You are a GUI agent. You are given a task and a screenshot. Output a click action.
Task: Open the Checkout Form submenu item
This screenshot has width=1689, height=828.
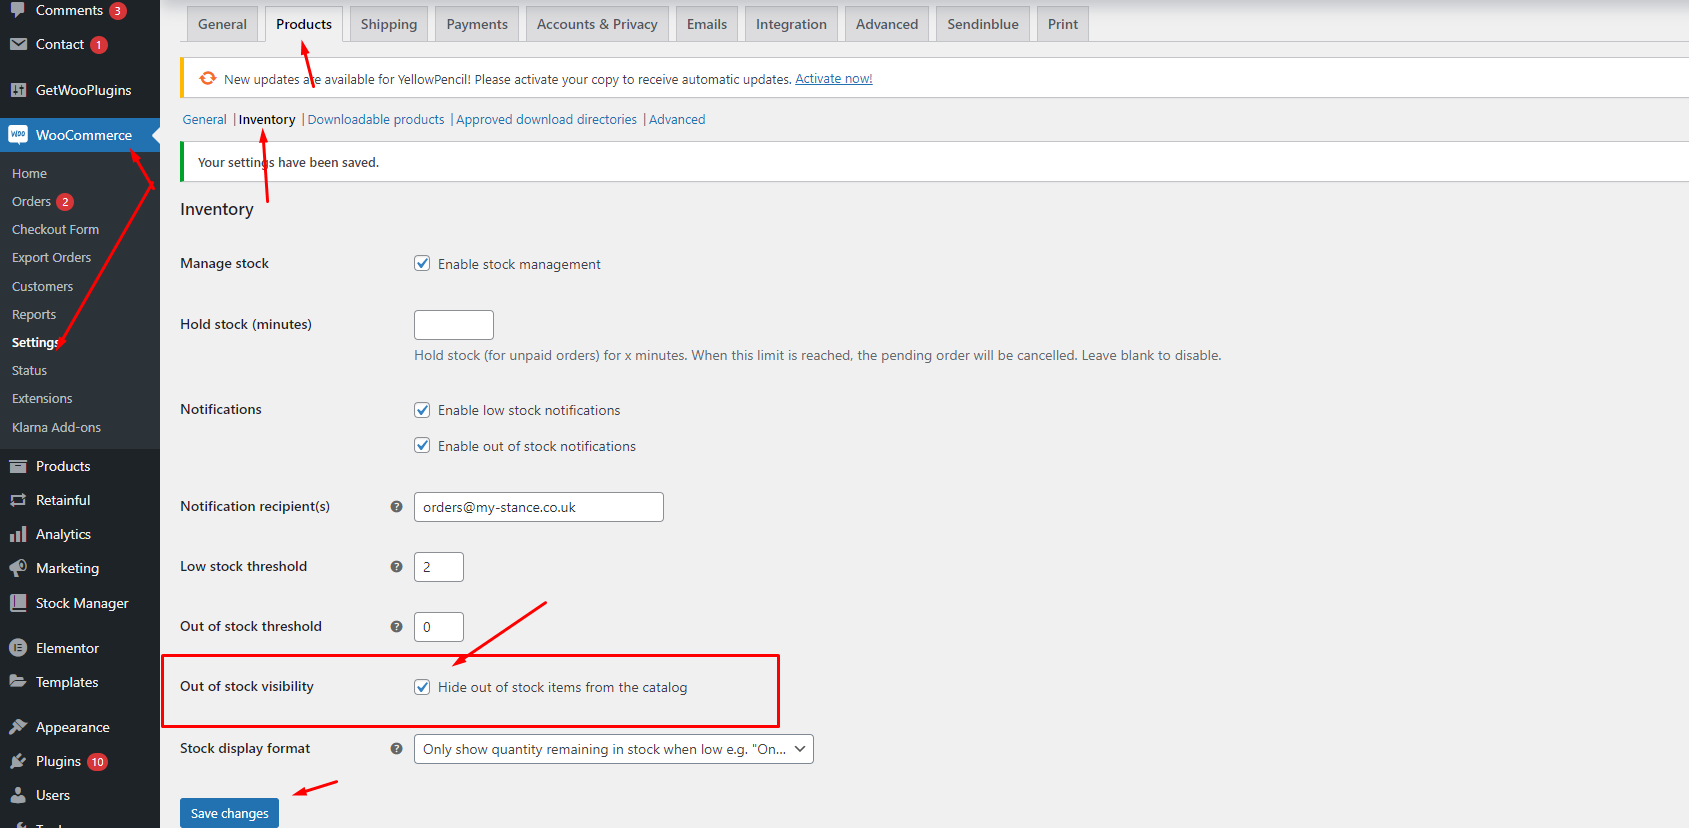pyautogui.click(x=55, y=229)
